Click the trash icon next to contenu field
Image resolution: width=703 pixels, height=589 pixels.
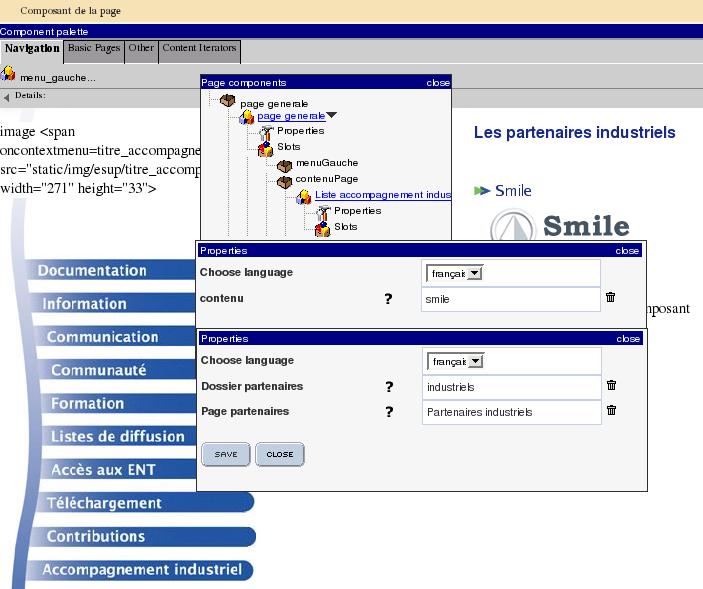(x=610, y=298)
